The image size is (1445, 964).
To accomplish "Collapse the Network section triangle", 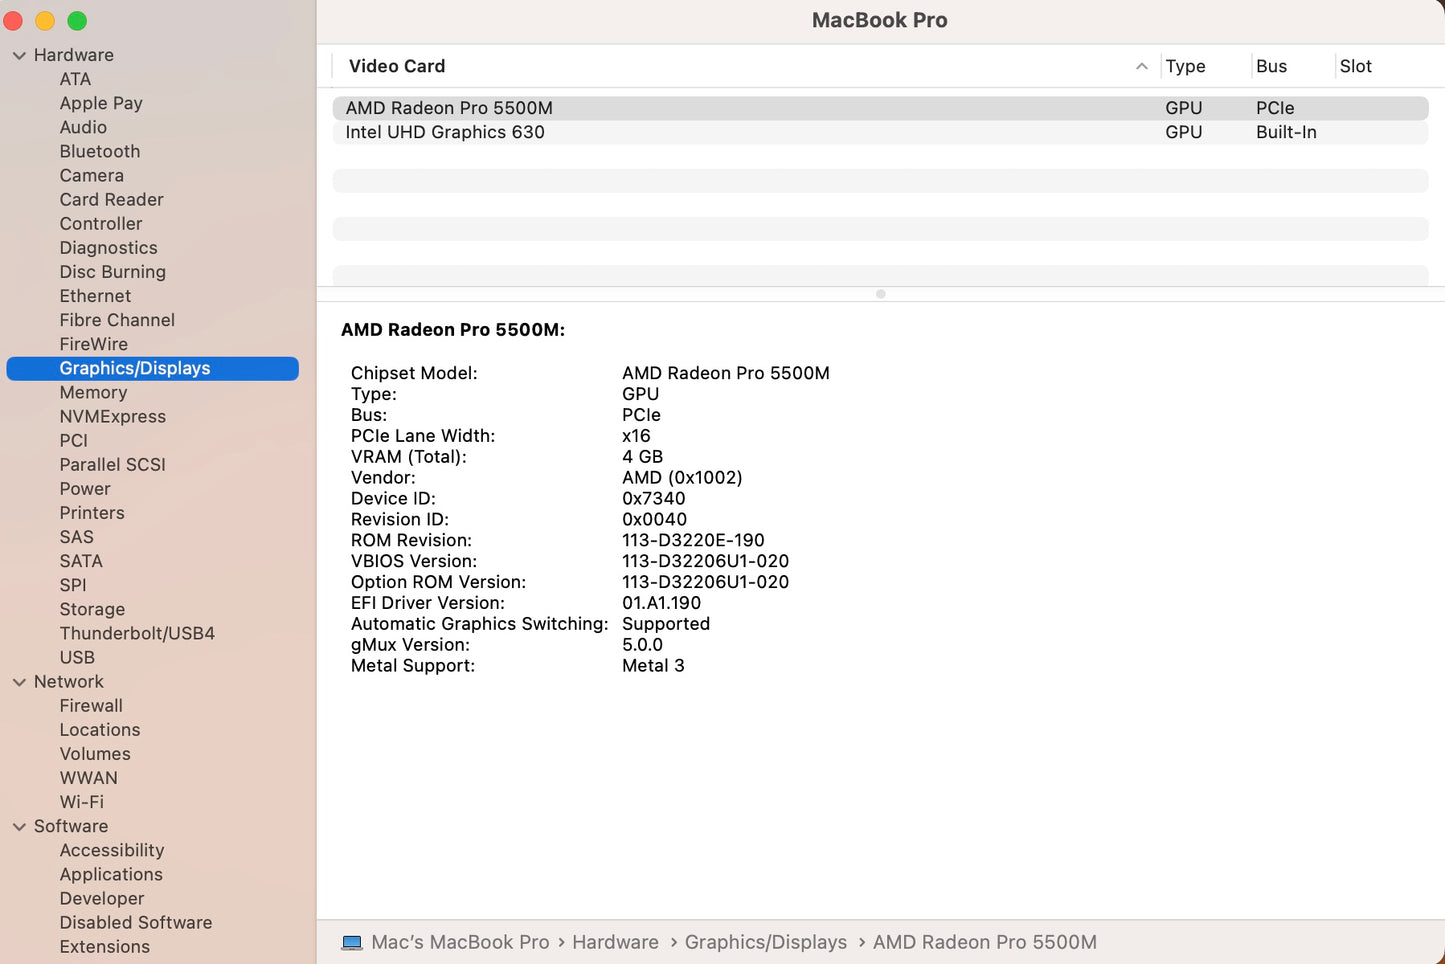I will pos(20,681).
